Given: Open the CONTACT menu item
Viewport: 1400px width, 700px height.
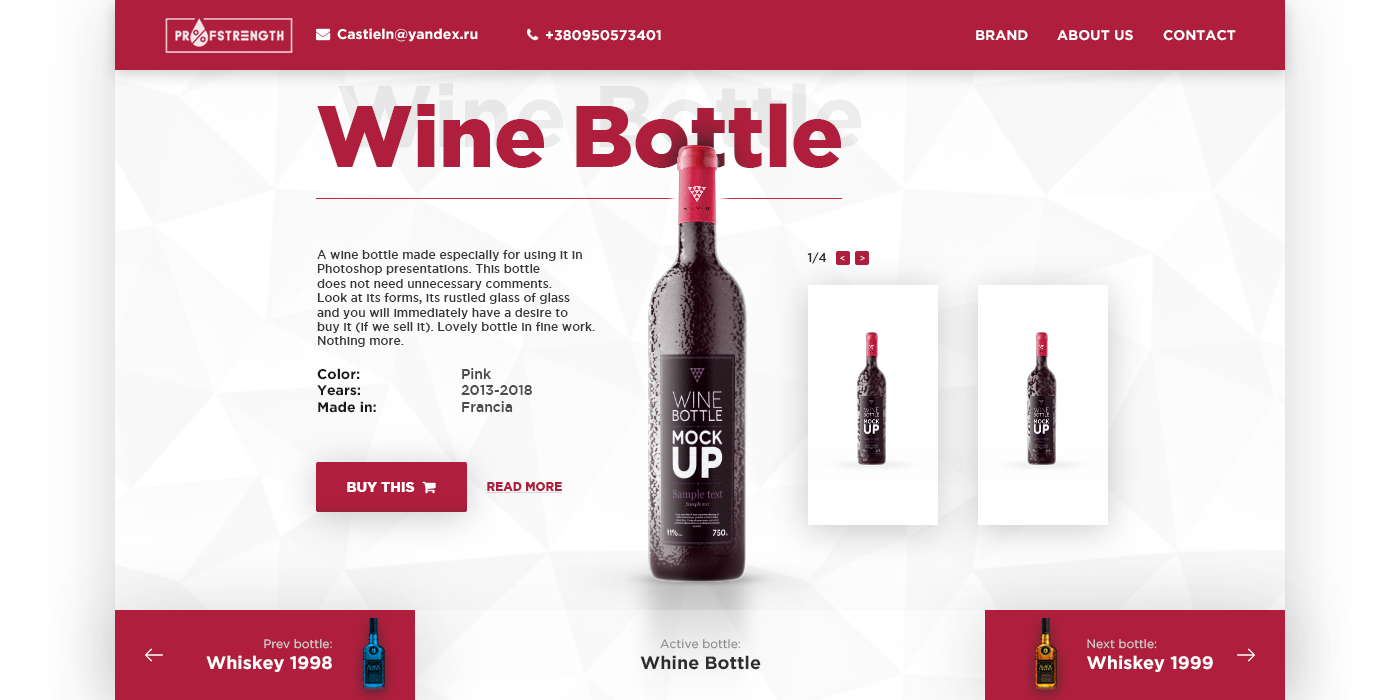Looking at the screenshot, I should (1199, 35).
